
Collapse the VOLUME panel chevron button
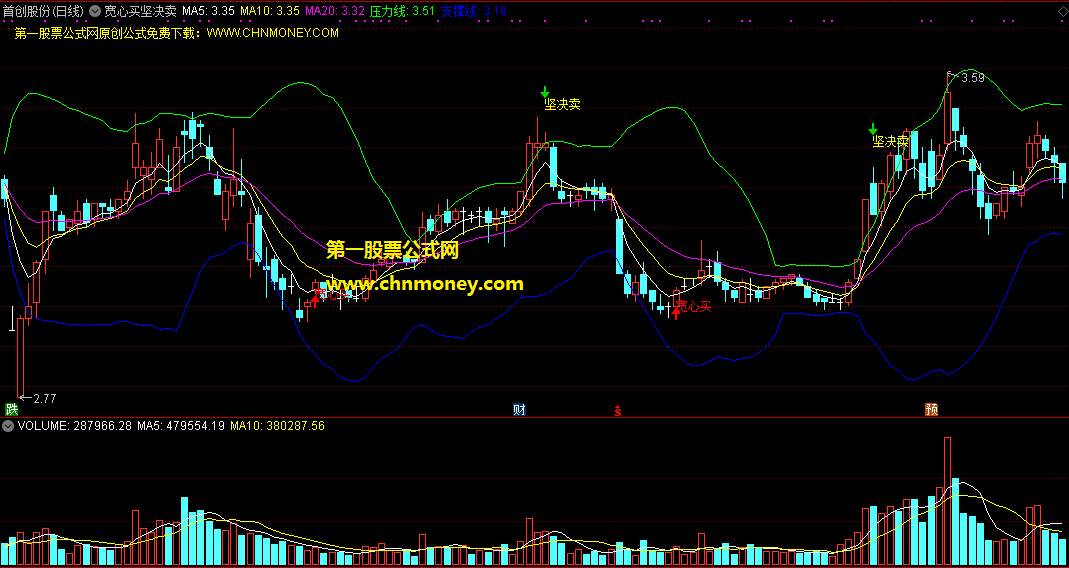pos(8,426)
